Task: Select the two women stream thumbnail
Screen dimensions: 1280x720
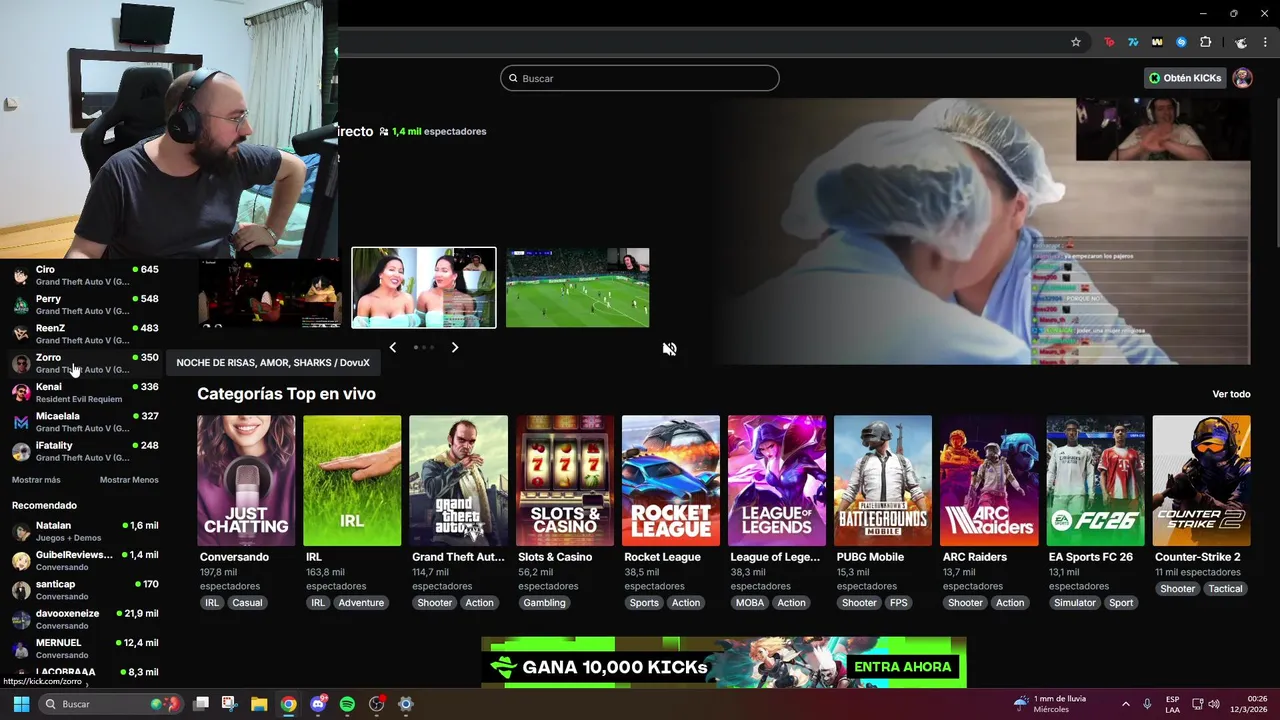Action: [x=424, y=288]
